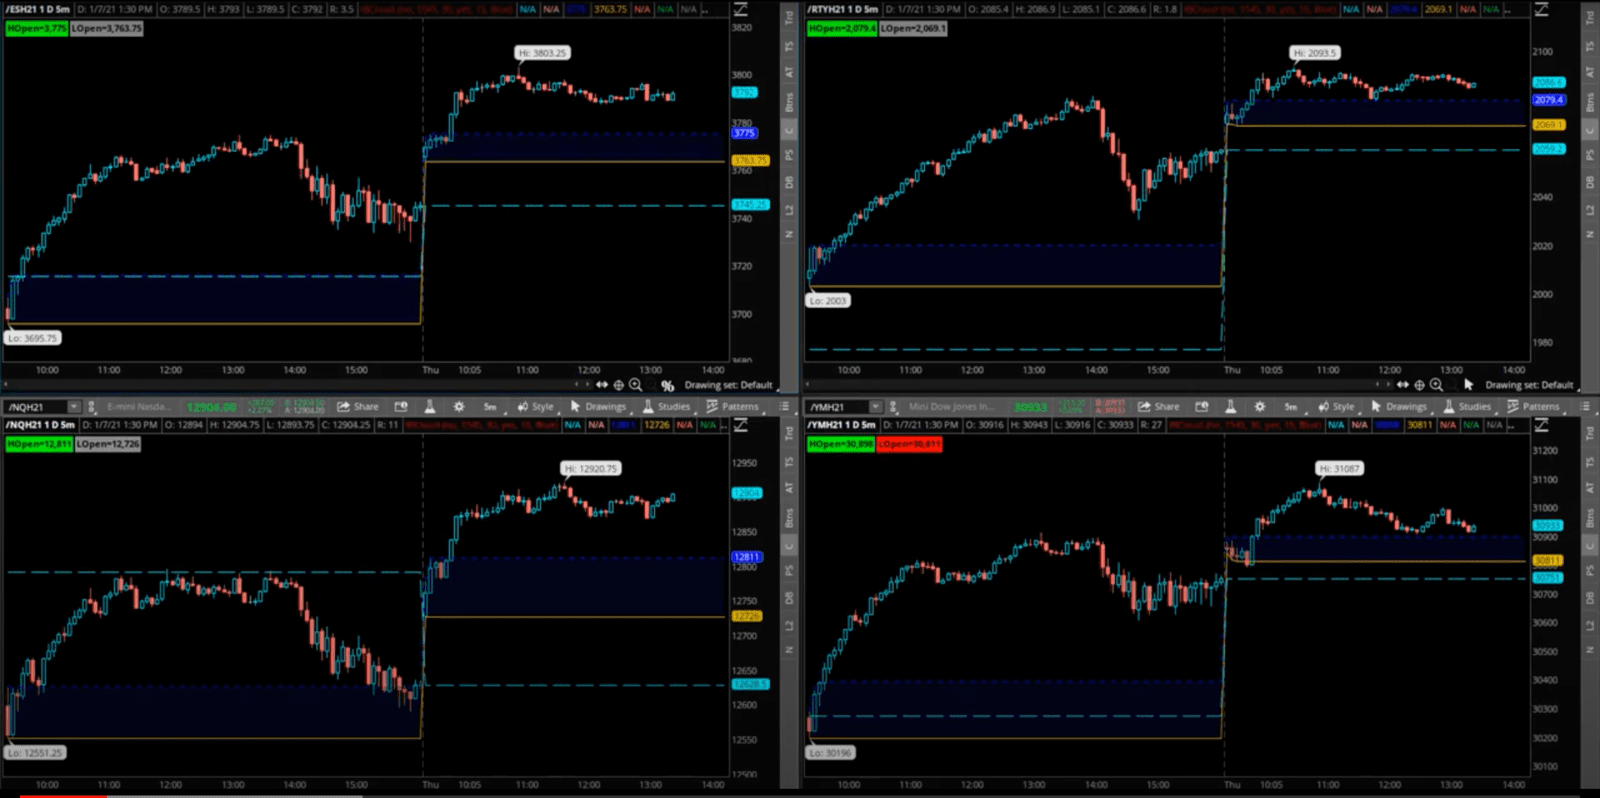
Task: Click the symbol link icon beside /YMH21
Action: (x=892, y=407)
